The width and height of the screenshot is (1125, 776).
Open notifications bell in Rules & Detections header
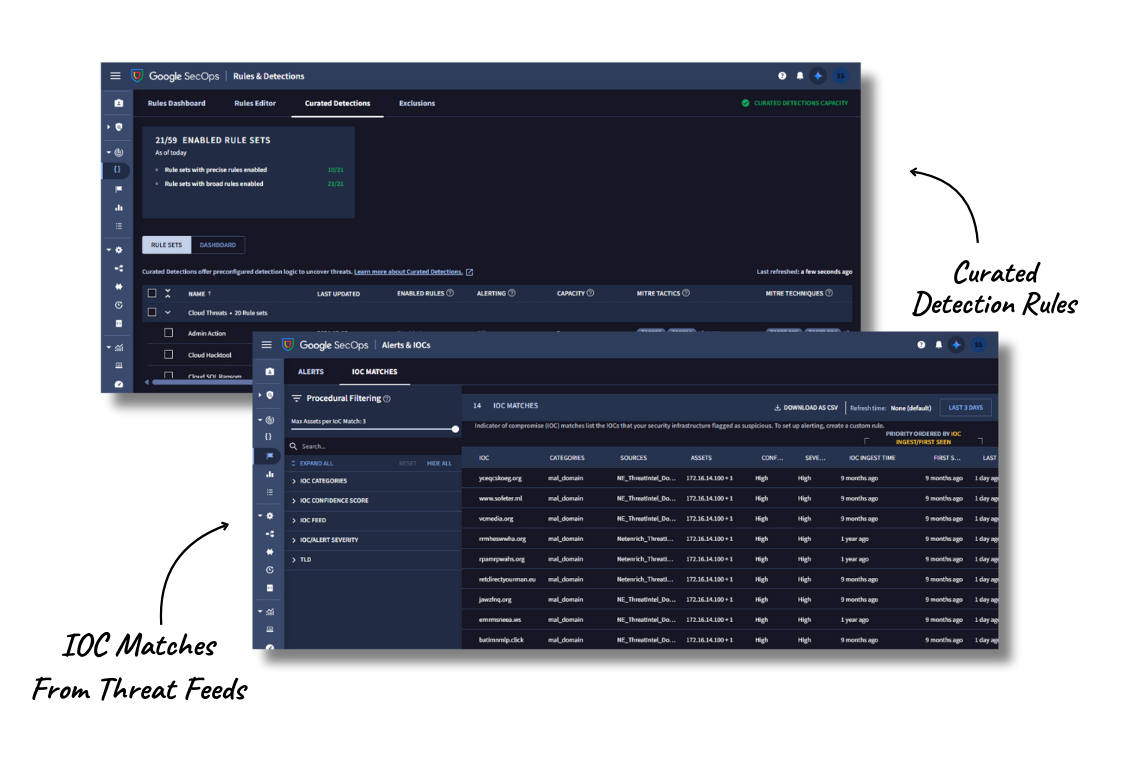800,75
